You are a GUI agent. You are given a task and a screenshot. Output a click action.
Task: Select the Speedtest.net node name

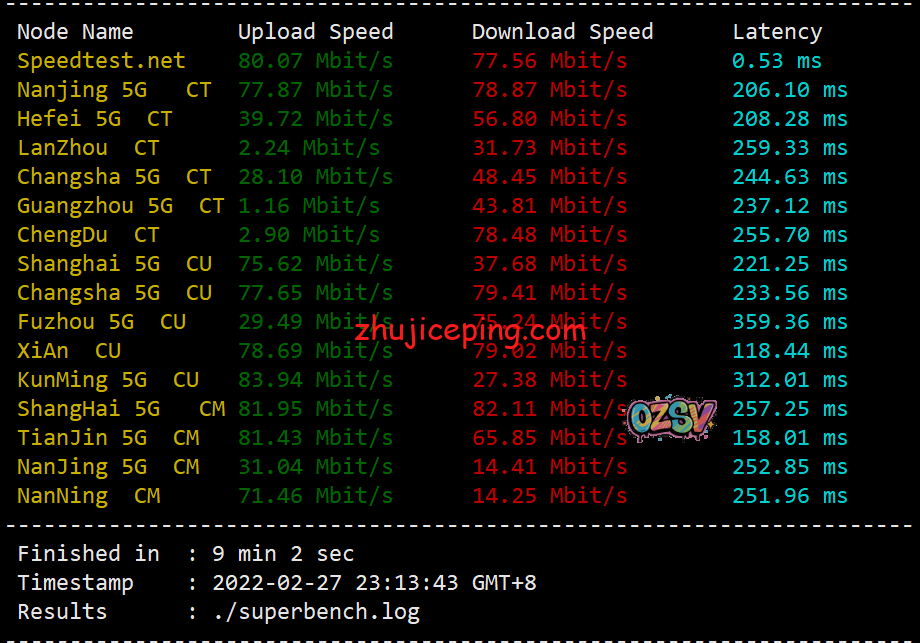[101, 61]
